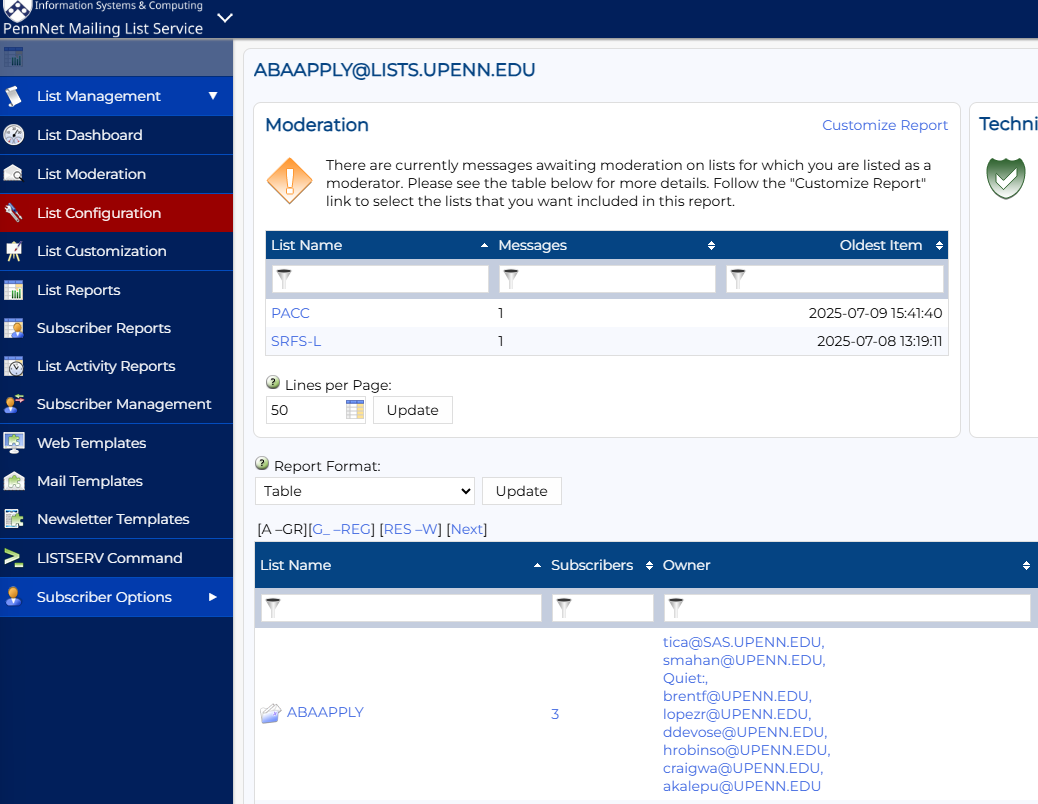Click owner smahan@UPENN.EDU link
Viewport: 1038px width, 804px height.
click(x=743, y=660)
